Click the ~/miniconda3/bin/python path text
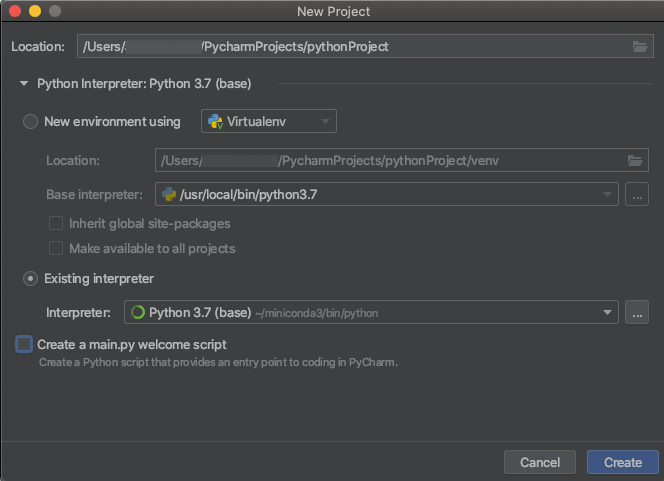 (x=317, y=313)
